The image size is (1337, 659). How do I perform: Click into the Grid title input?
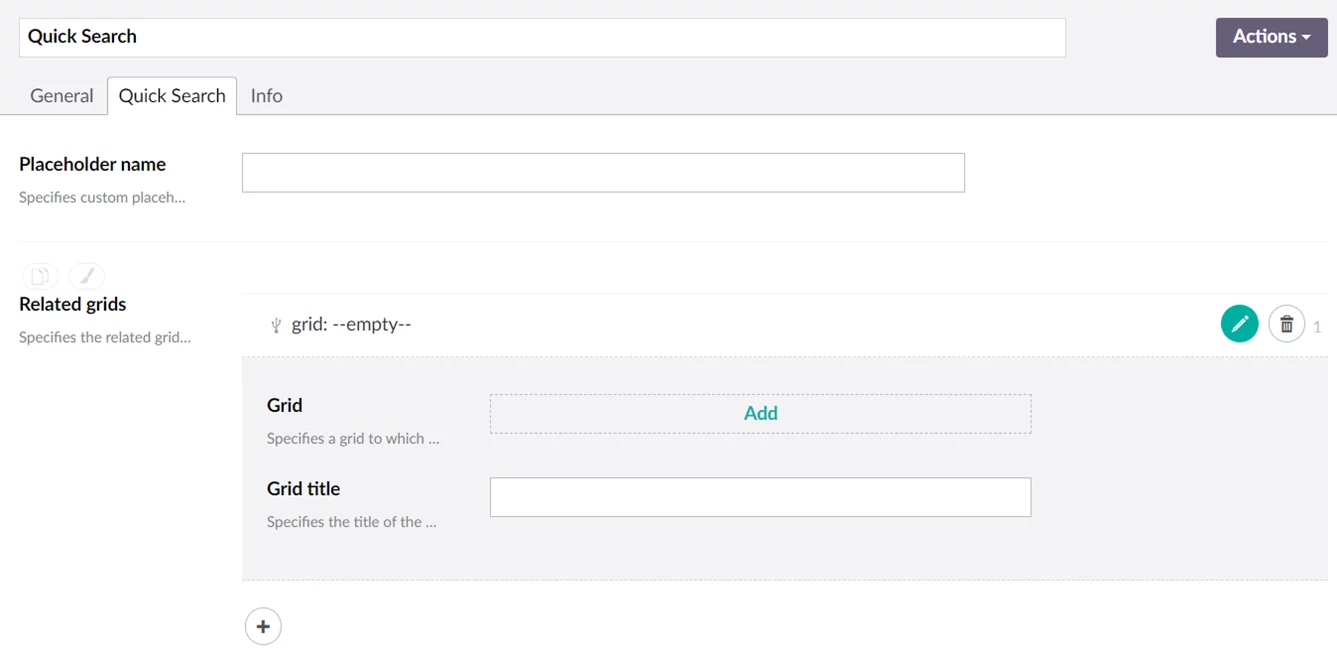(x=760, y=497)
